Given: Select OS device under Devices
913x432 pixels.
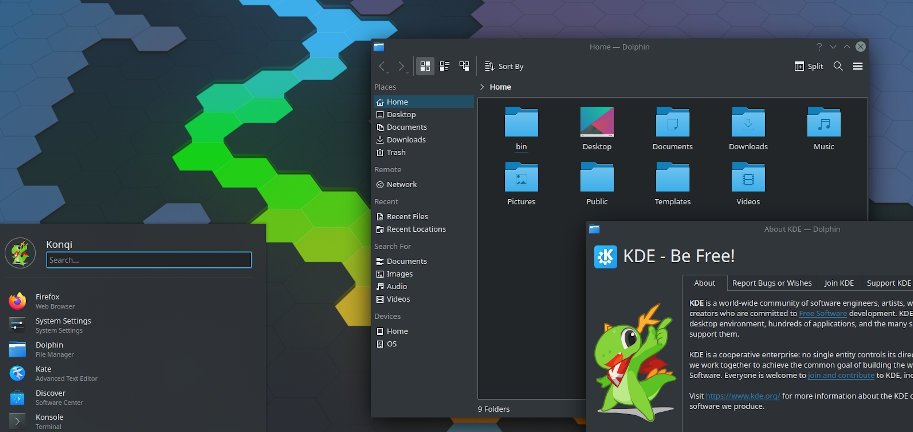Looking at the screenshot, I should point(423,344).
